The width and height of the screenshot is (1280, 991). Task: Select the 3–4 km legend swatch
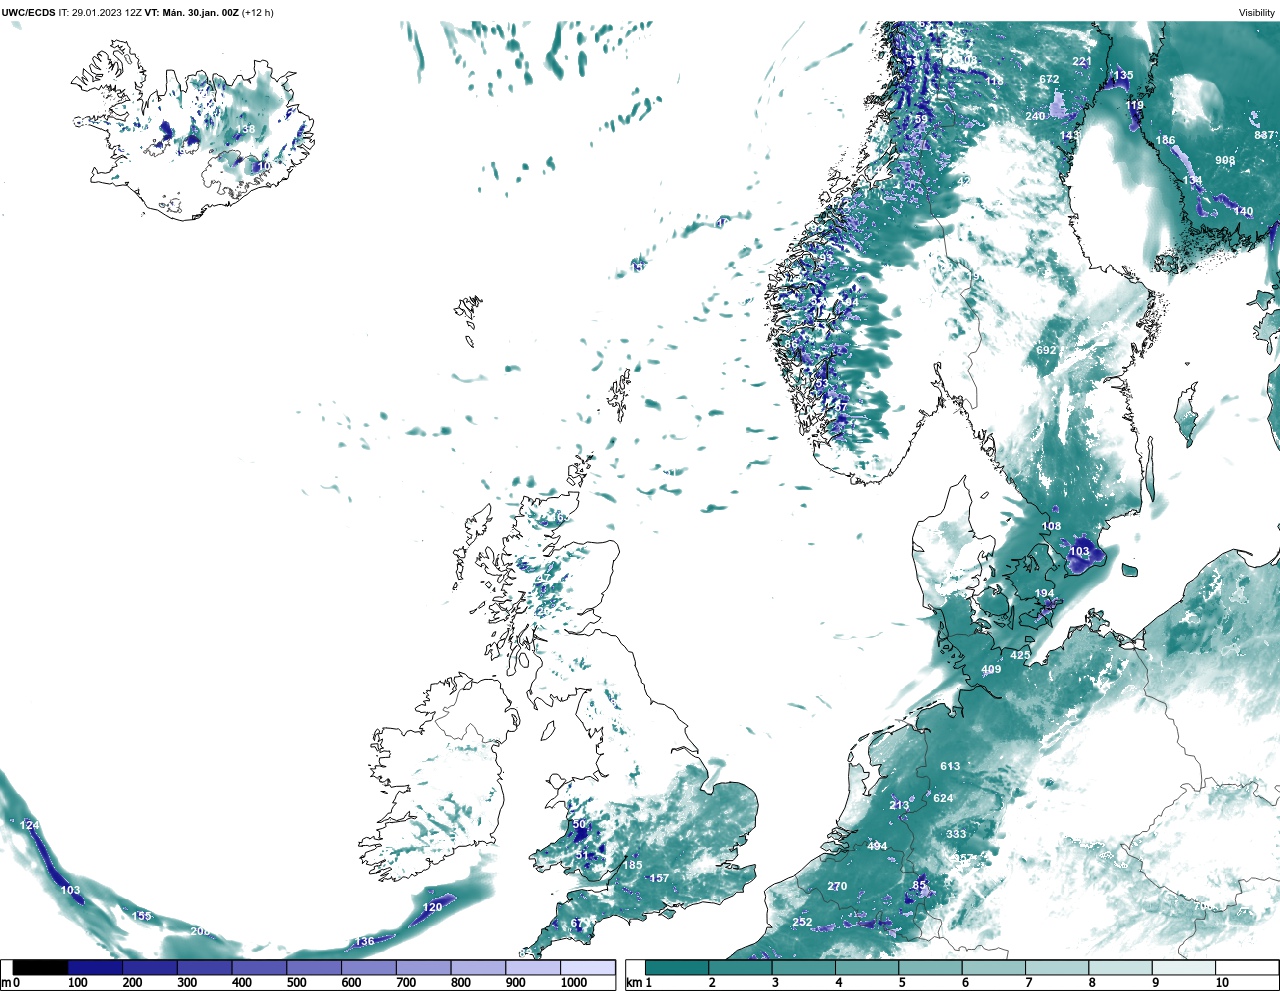[x=803, y=967]
